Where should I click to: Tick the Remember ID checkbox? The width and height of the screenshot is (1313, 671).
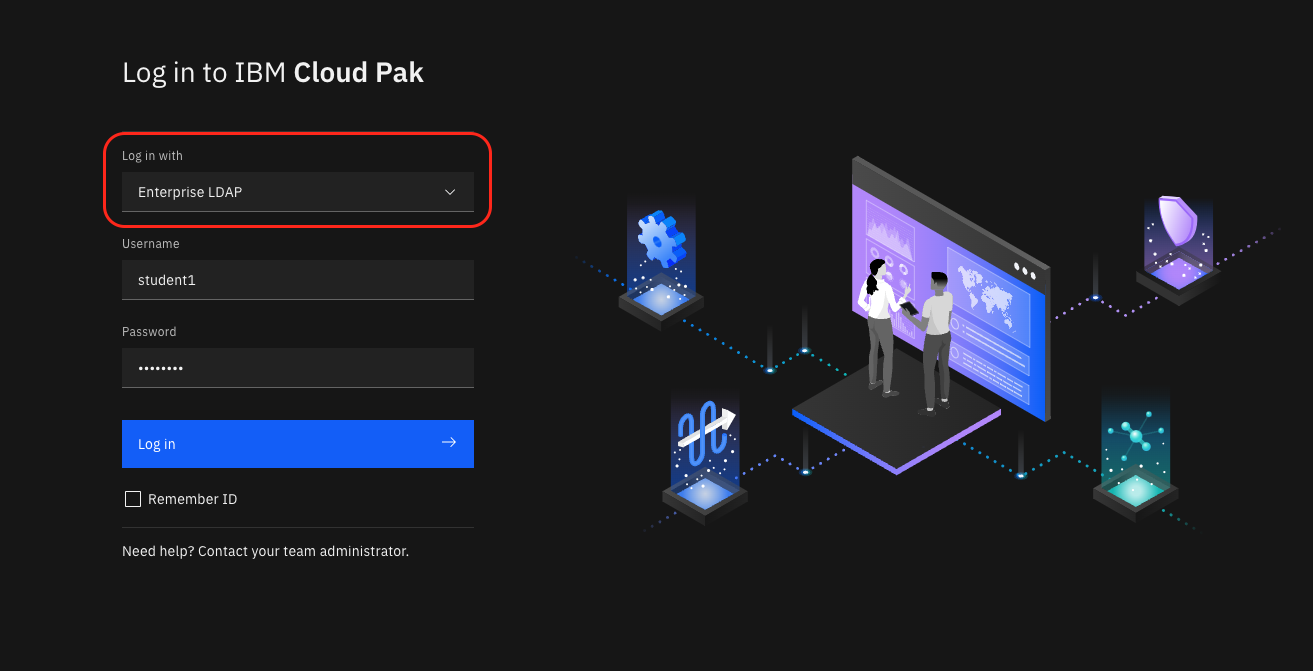[x=132, y=499]
